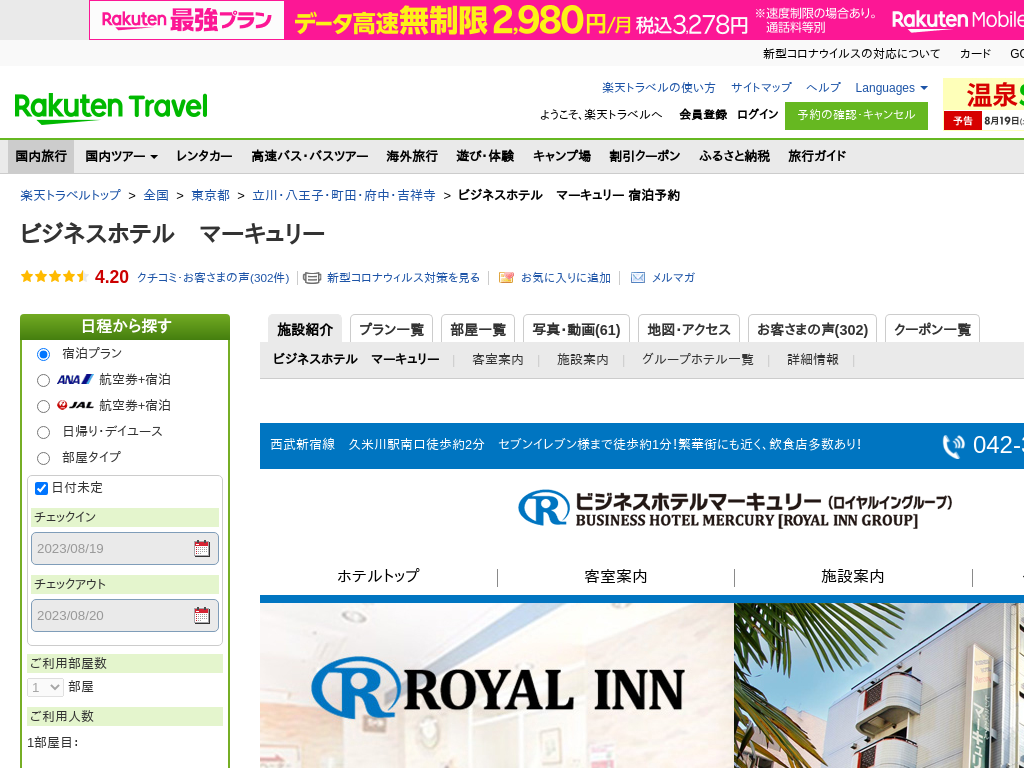Click 高速バス・バスツアー menu item
The height and width of the screenshot is (768, 1024).
coord(310,156)
